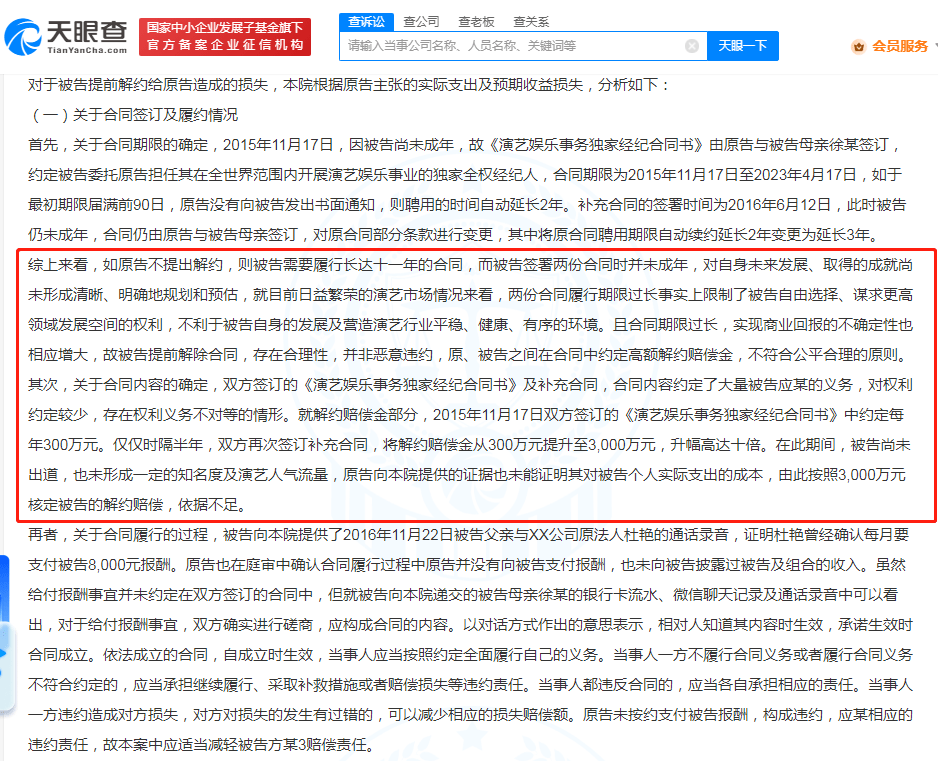Click the crown icon beside 会员服务
Viewport: 938px width, 761px height.
pyautogui.click(x=858, y=46)
